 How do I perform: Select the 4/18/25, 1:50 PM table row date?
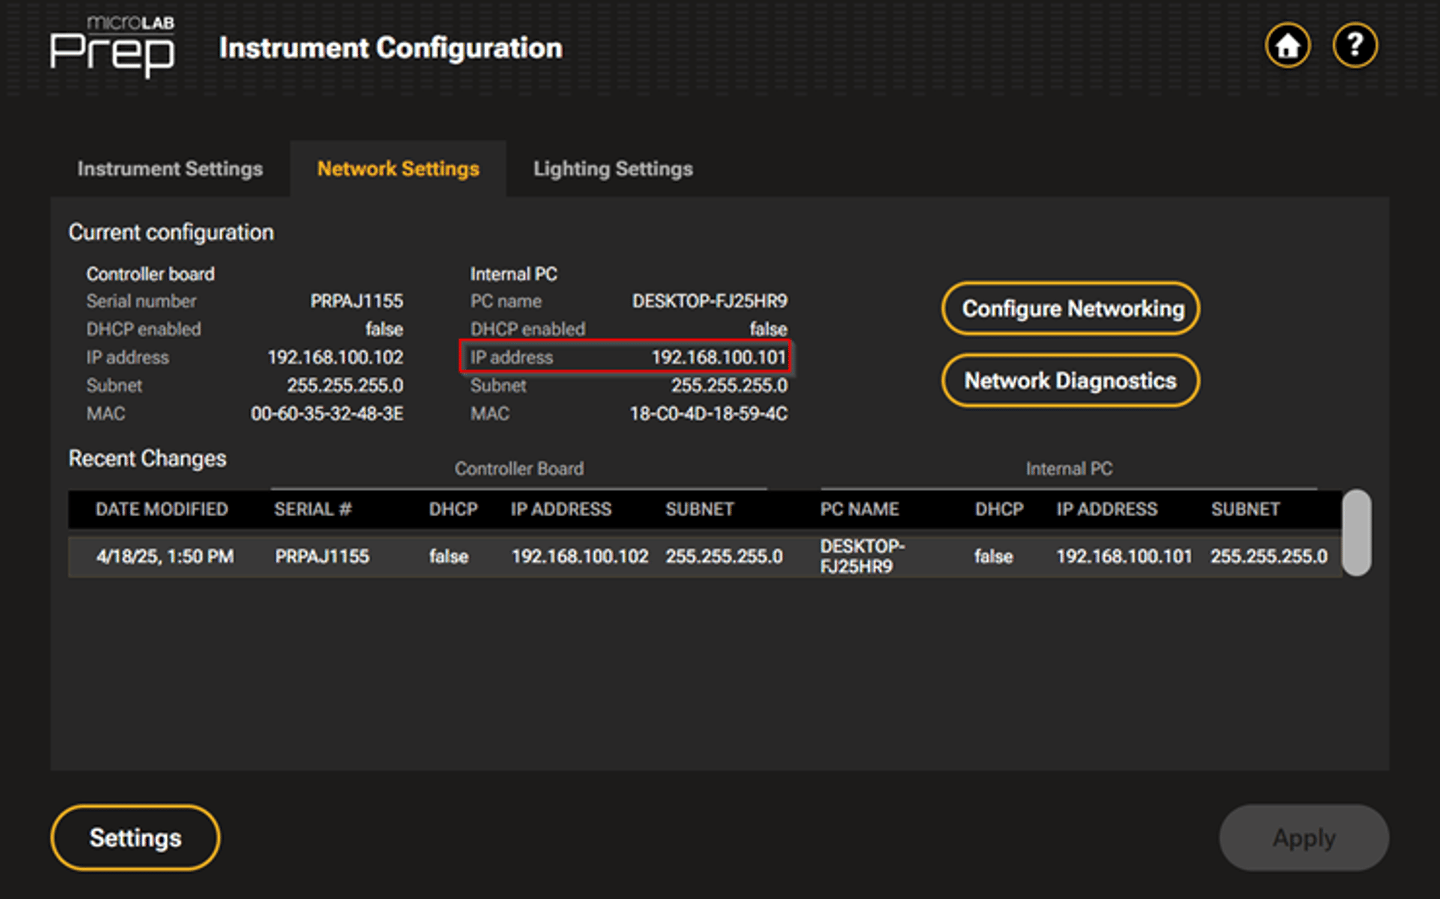point(165,556)
